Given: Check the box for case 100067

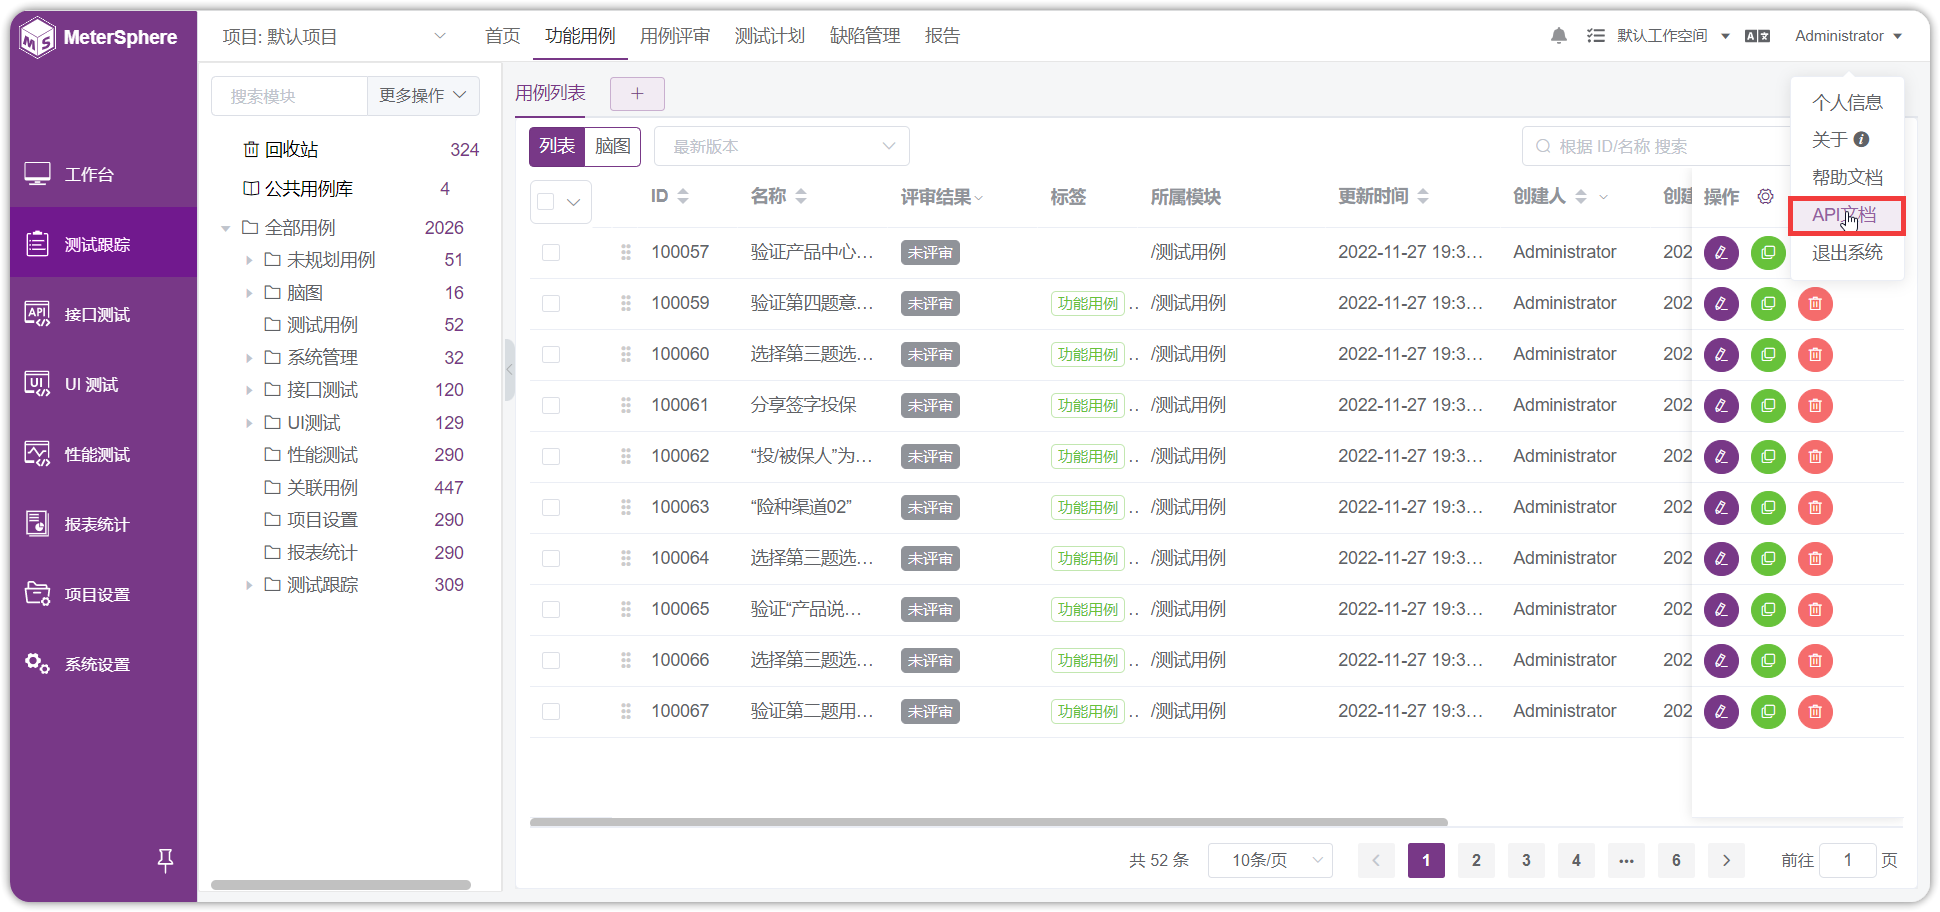Looking at the screenshot, I should tap(551, 711).
